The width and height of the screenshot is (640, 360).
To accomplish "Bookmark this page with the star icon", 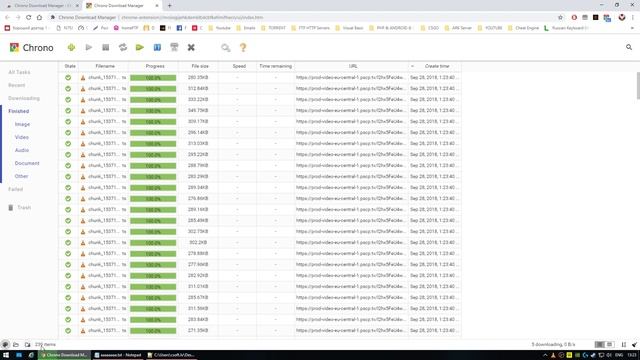I will point(560,18).
